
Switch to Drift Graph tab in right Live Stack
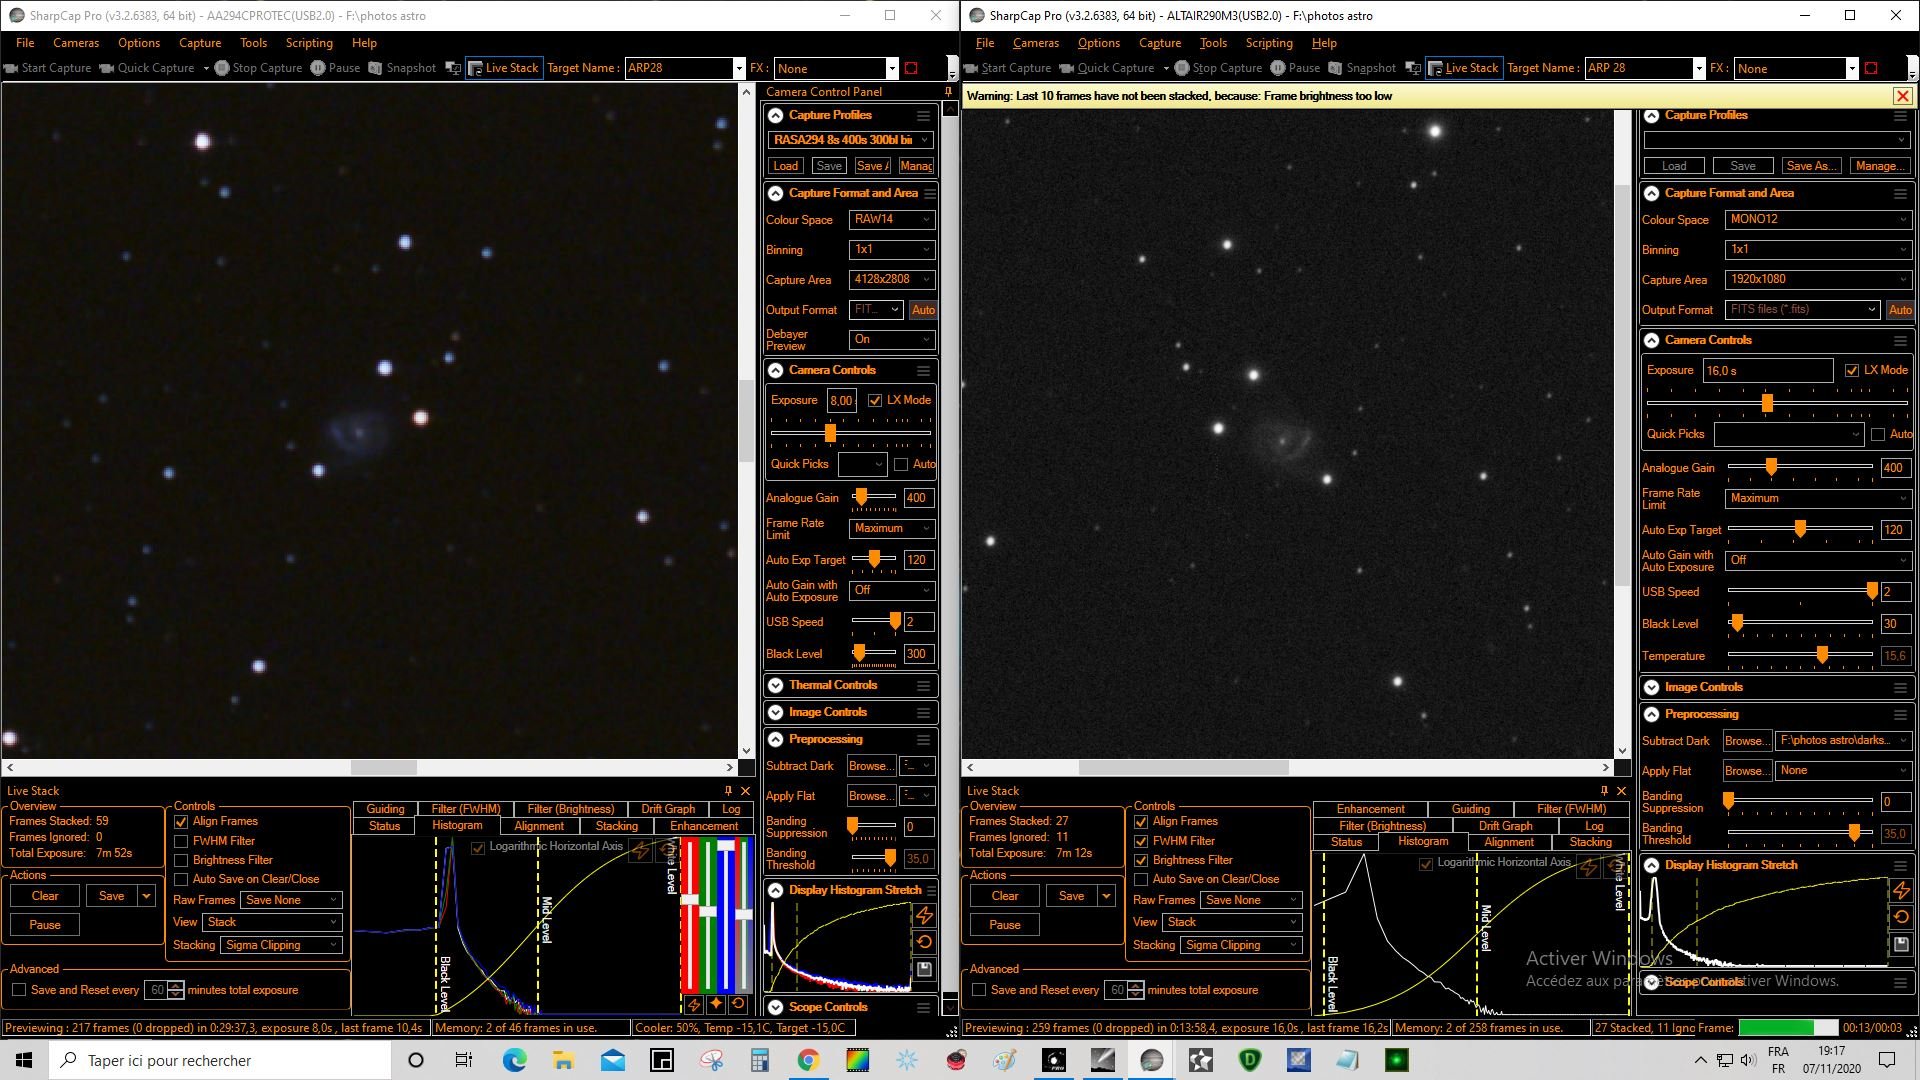pyautogui.click(x=1505, y=826)
